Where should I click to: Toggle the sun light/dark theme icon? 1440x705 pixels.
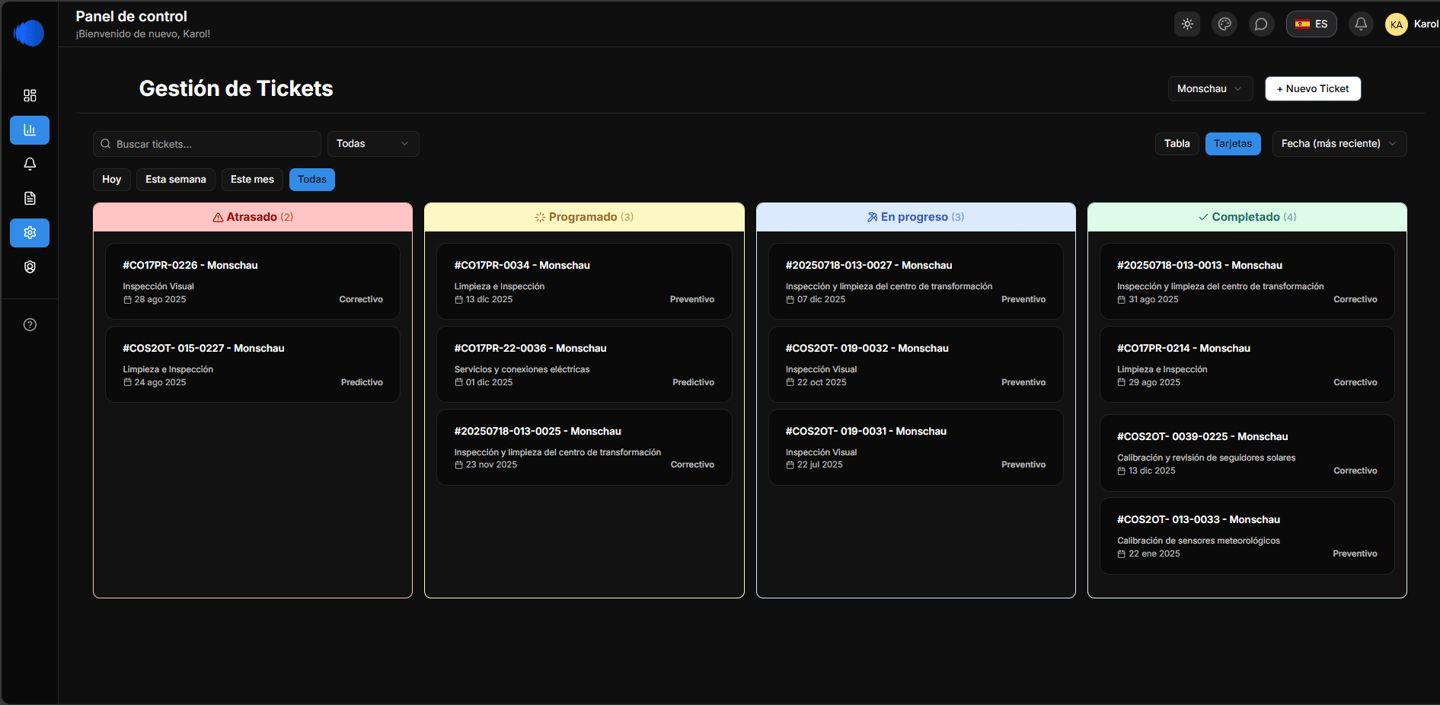1187,24
